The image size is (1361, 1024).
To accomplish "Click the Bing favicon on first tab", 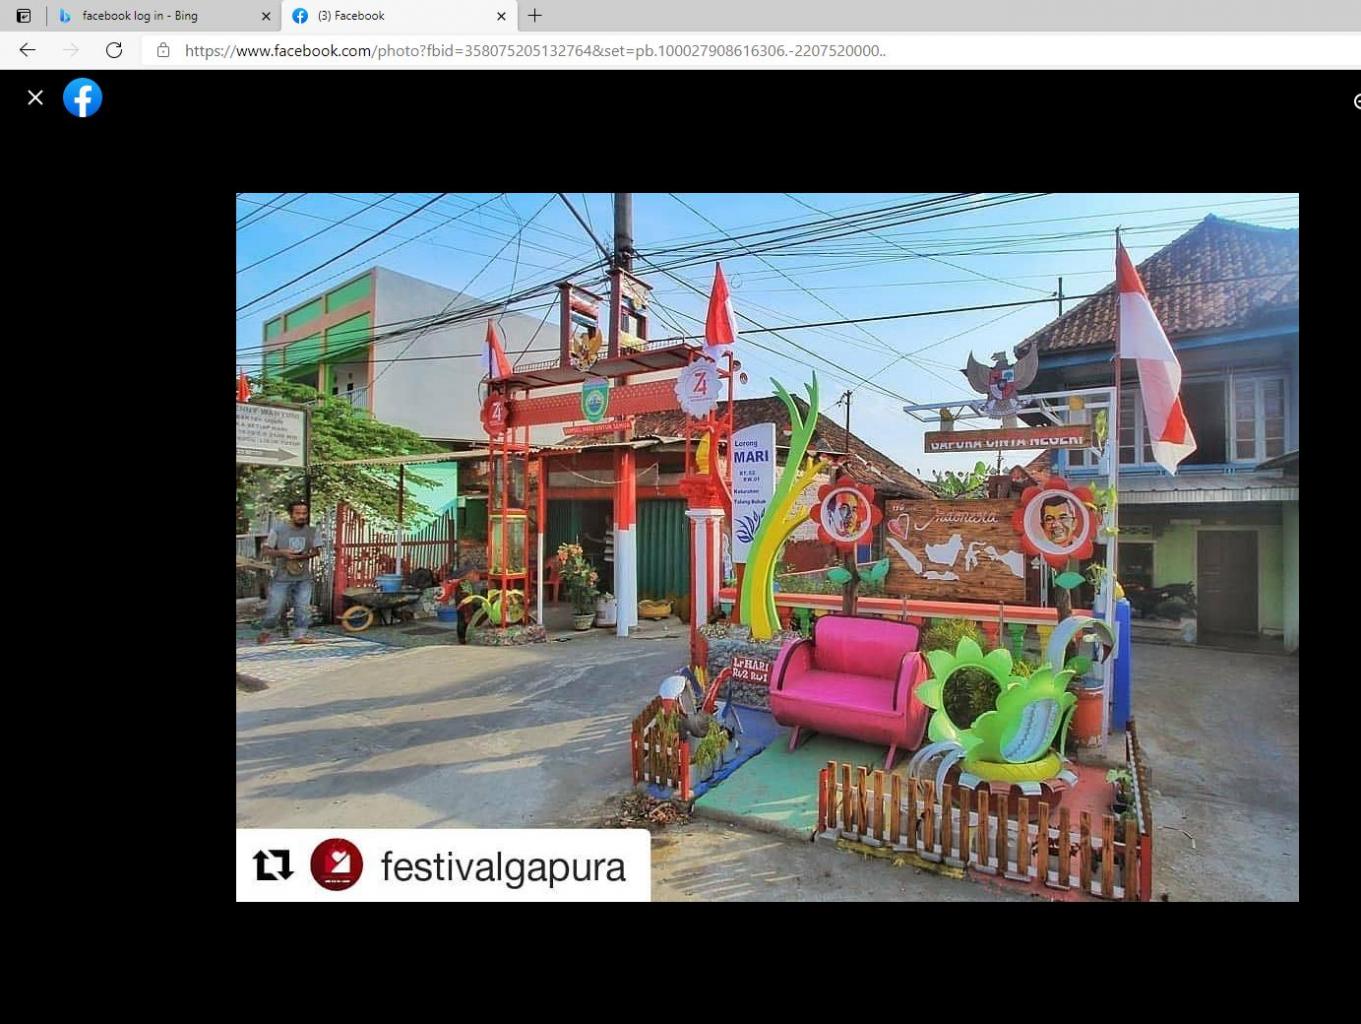I will click(x=65, y=16).
